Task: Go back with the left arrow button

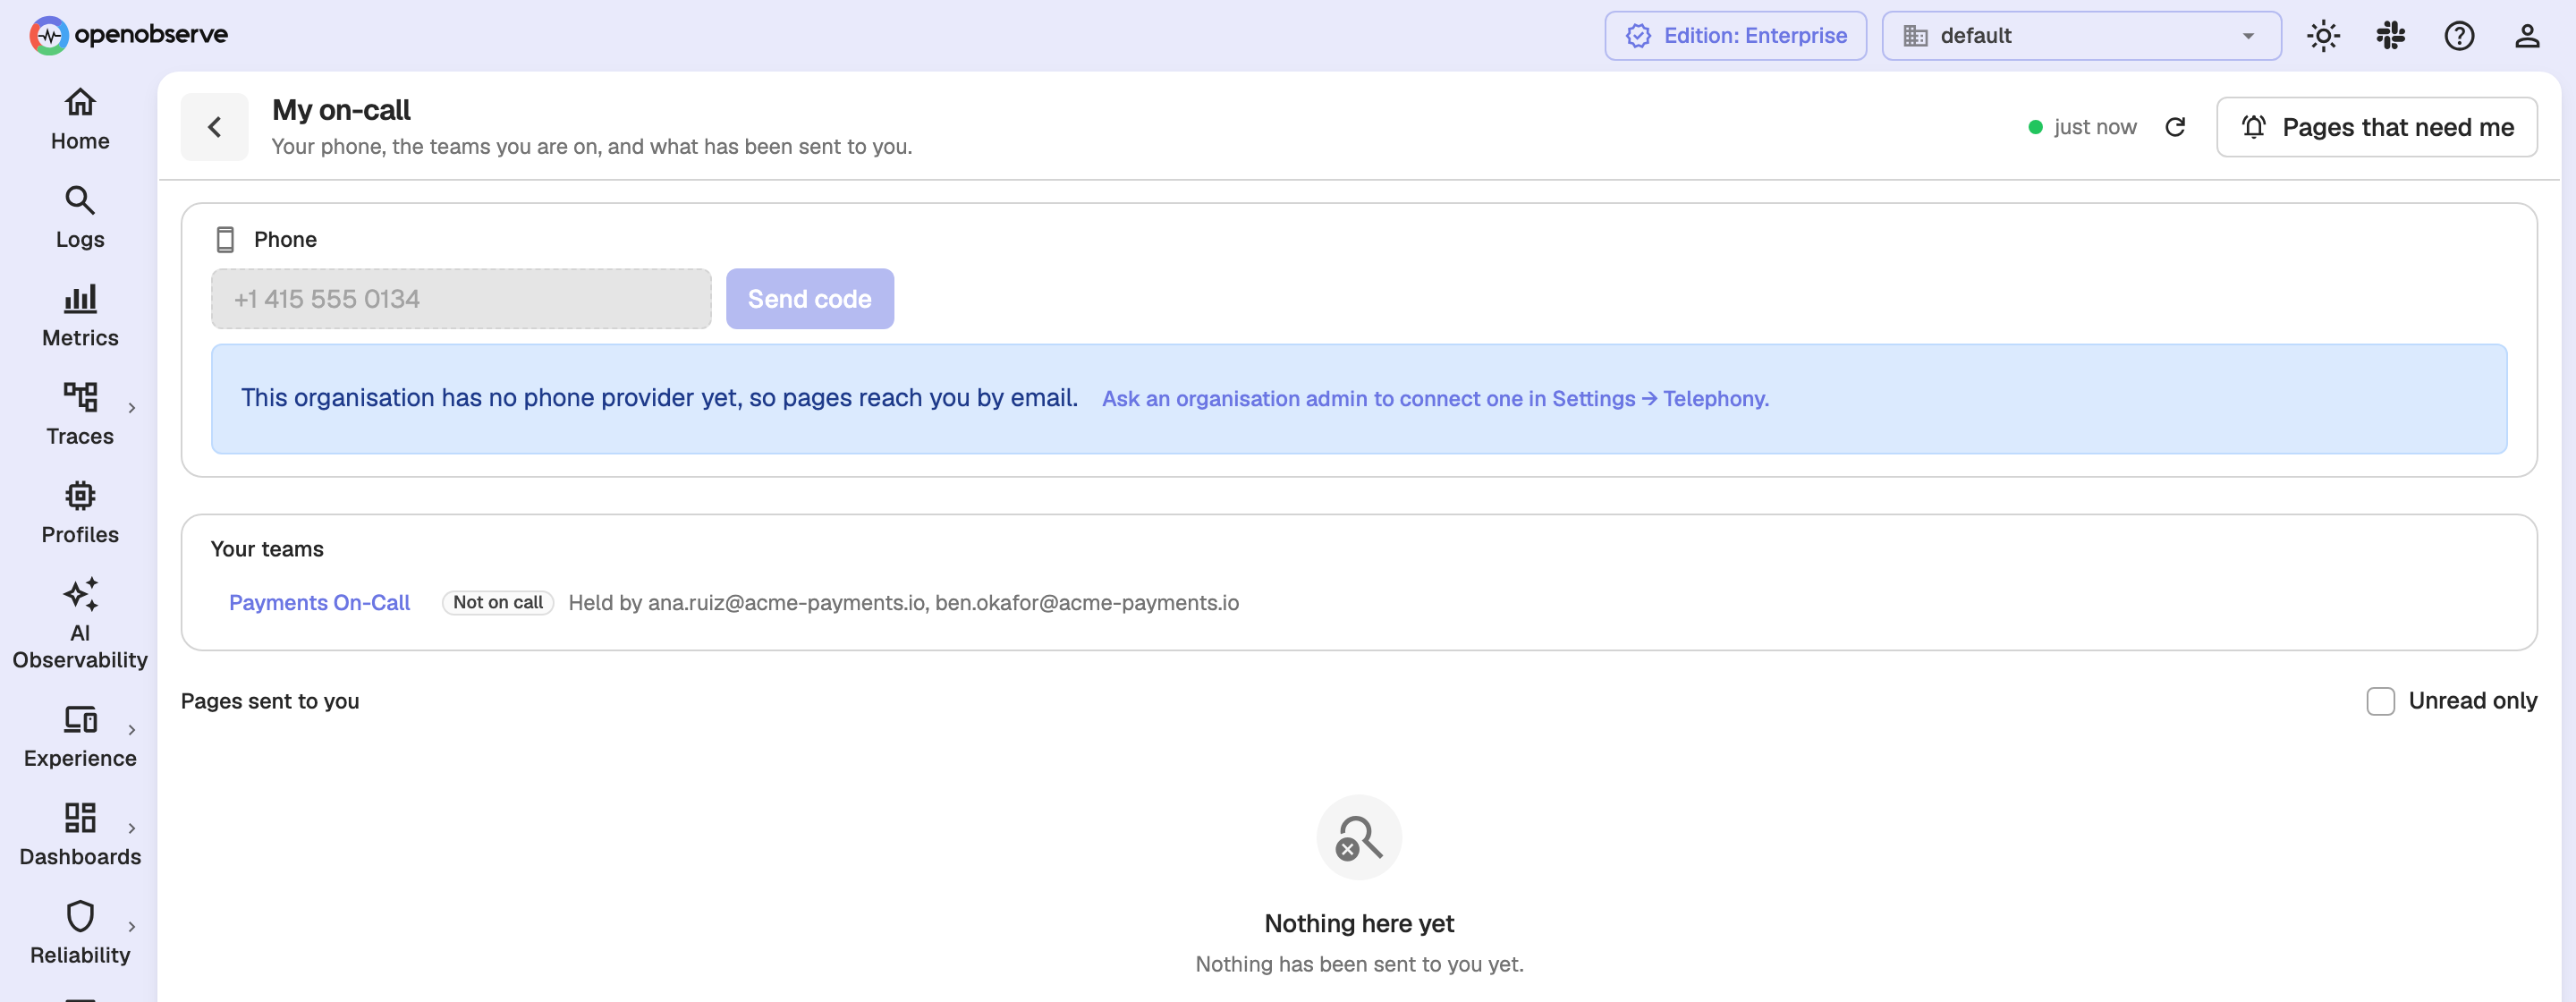Action: pos(214,127)
